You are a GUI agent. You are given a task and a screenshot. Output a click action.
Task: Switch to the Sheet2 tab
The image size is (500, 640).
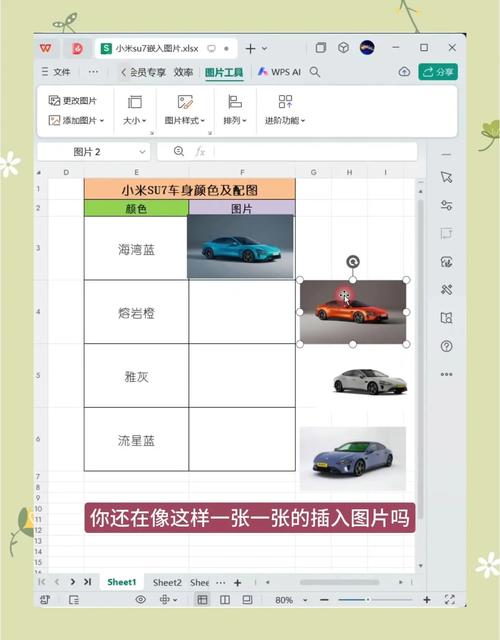pos(167,582)
